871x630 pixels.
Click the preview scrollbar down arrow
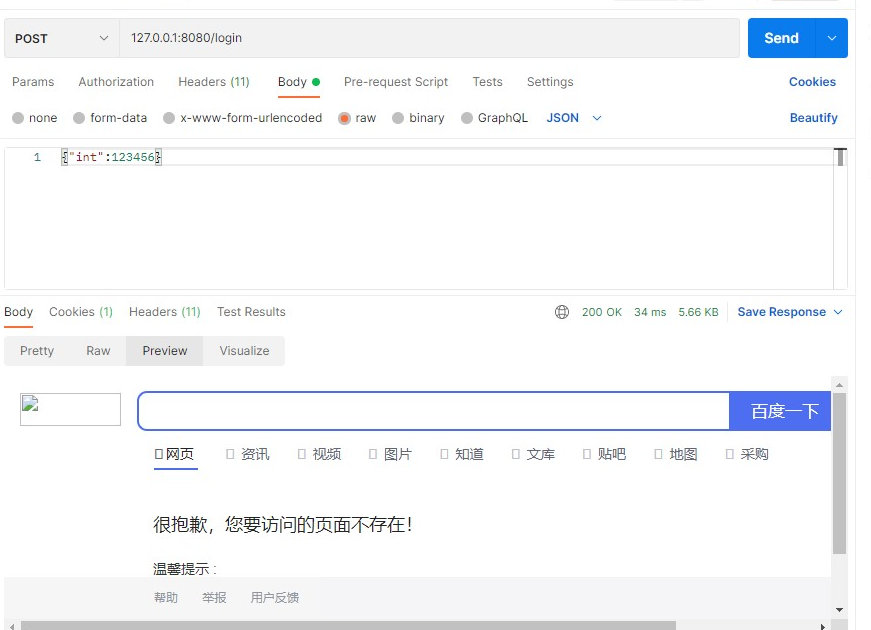(839, 610)
